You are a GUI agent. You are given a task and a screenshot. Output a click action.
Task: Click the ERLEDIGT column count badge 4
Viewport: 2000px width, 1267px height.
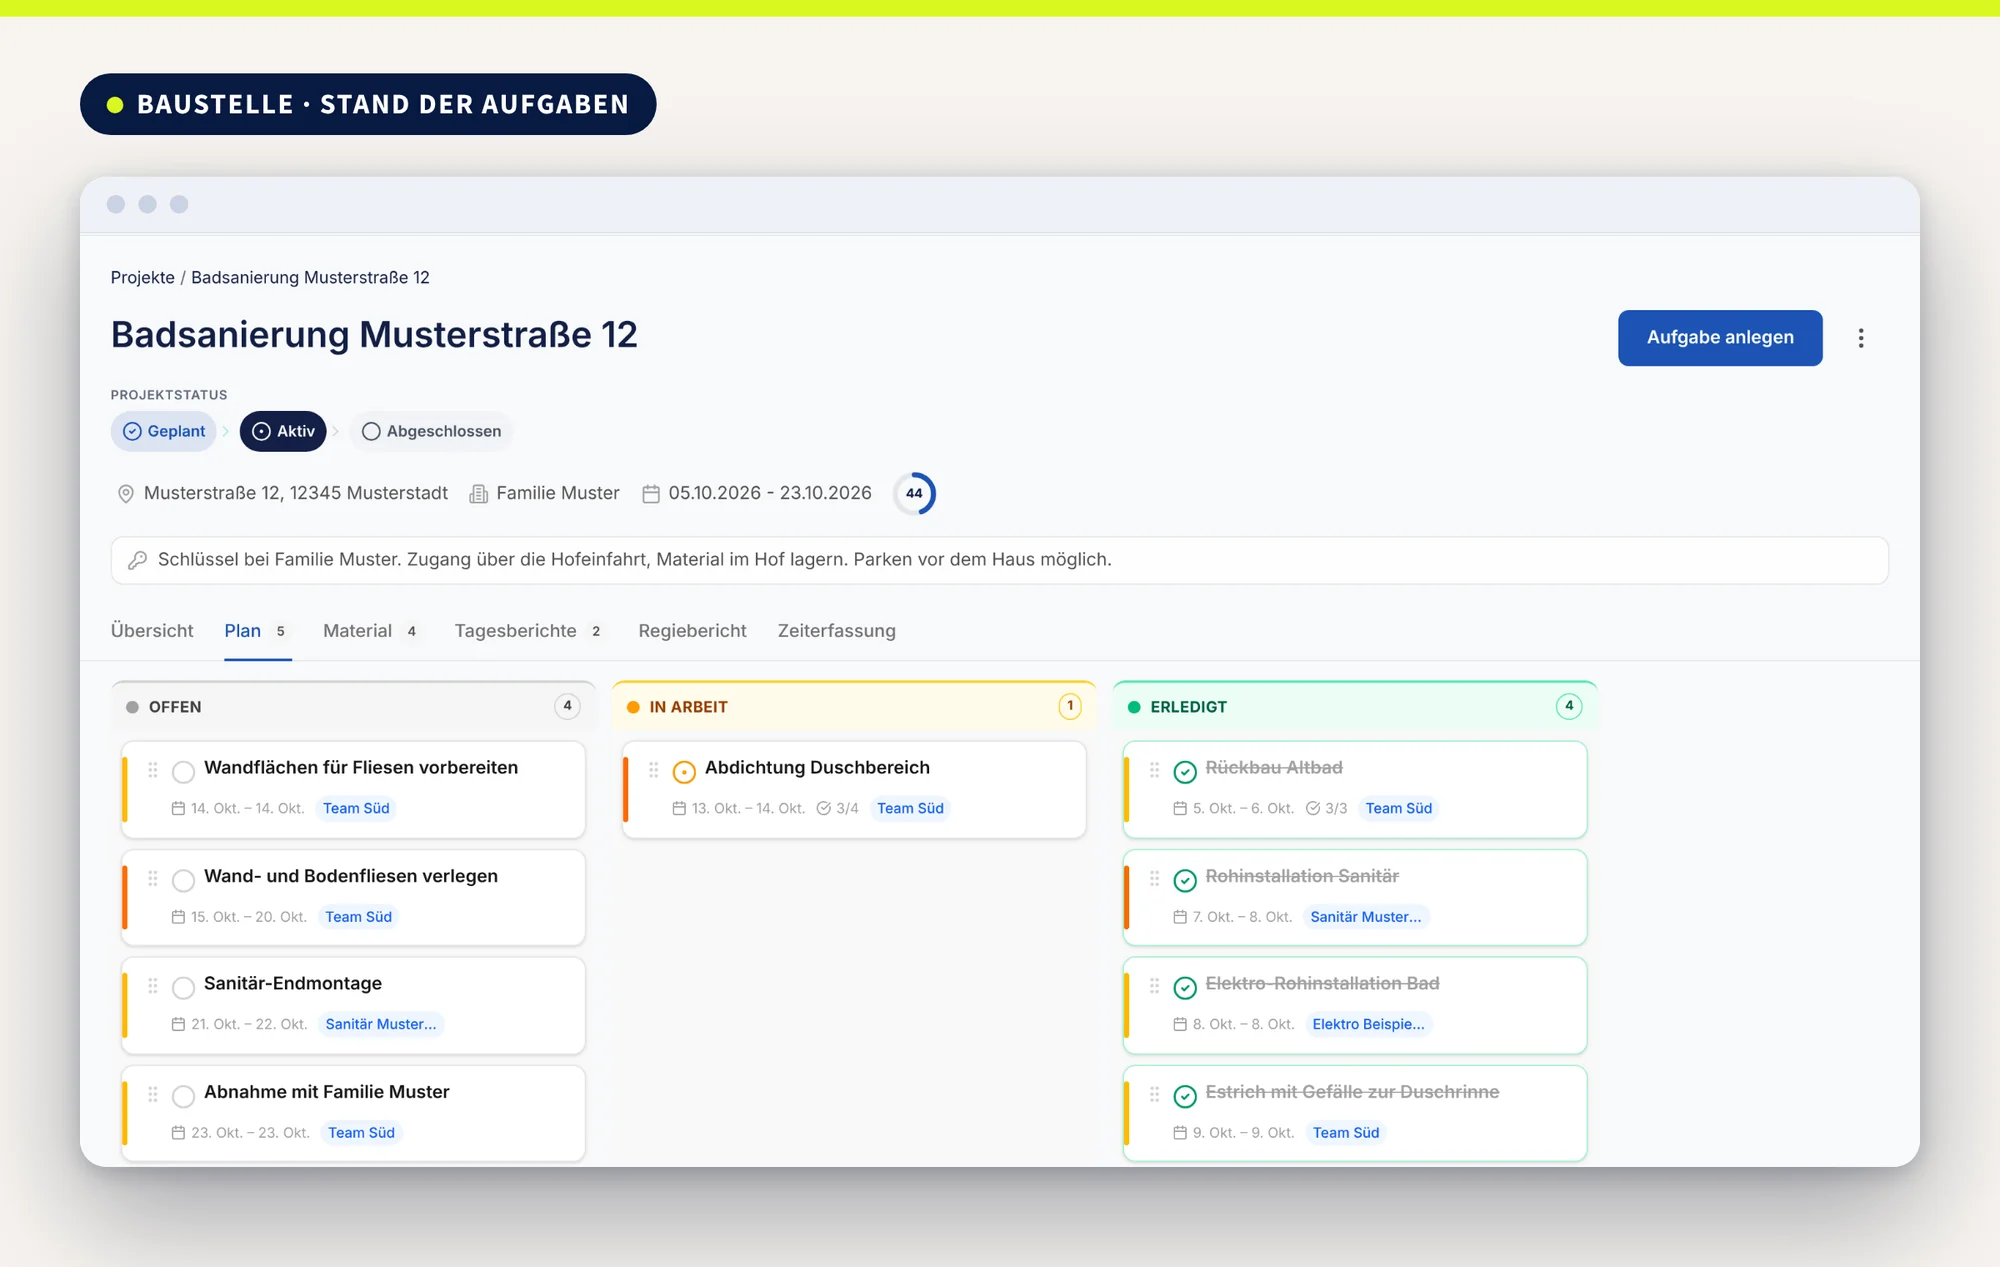click(1569, 706)
